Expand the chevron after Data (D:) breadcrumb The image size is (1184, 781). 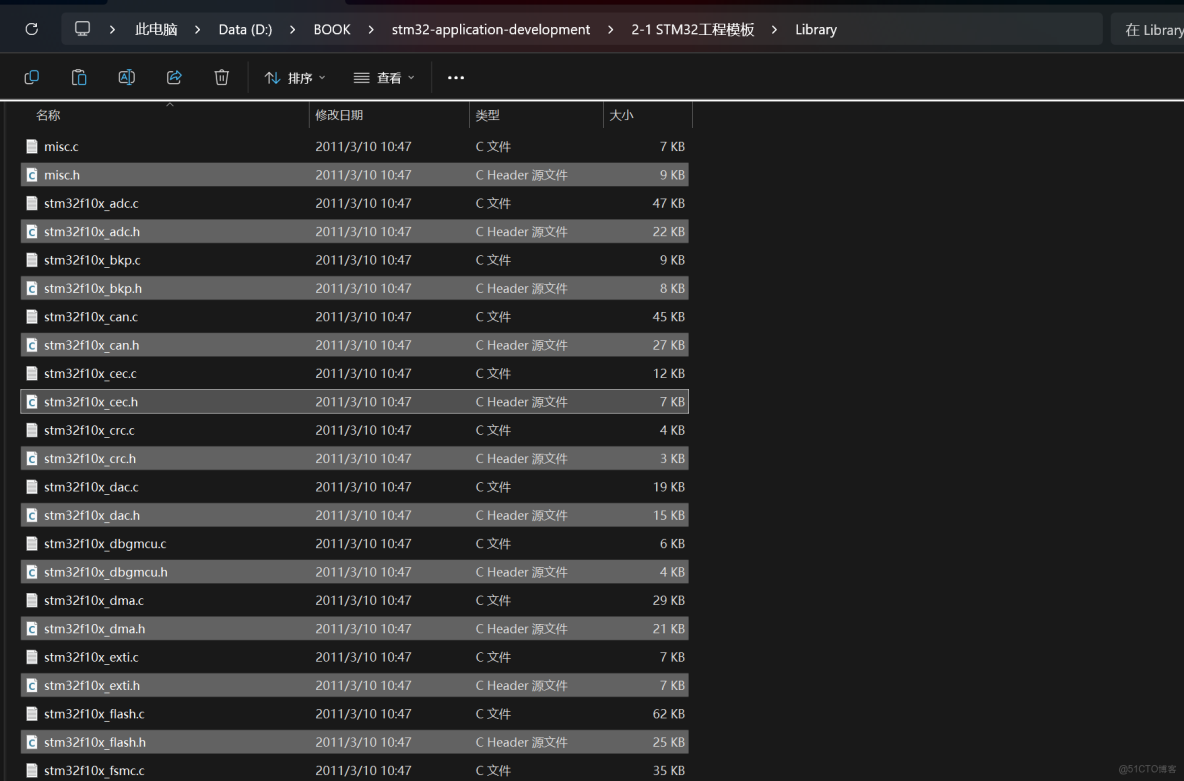292,29
